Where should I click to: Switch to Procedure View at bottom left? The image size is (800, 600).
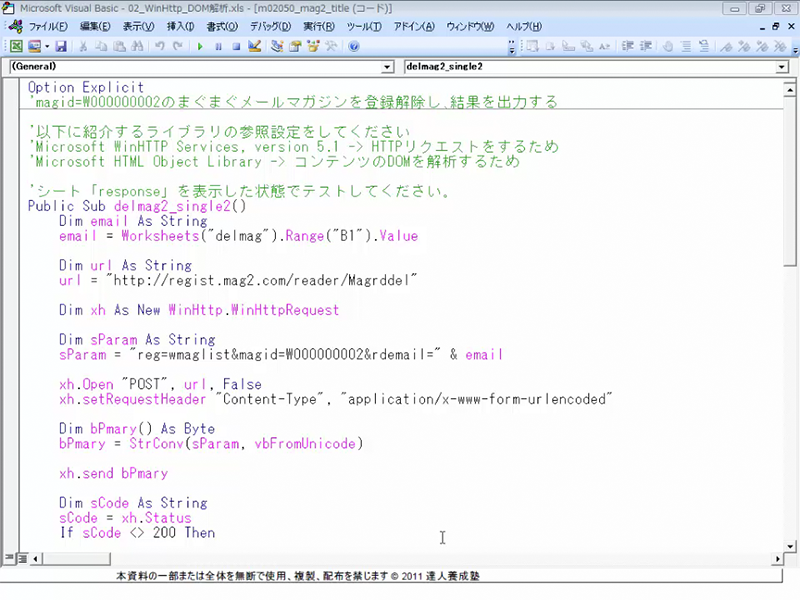9,556
